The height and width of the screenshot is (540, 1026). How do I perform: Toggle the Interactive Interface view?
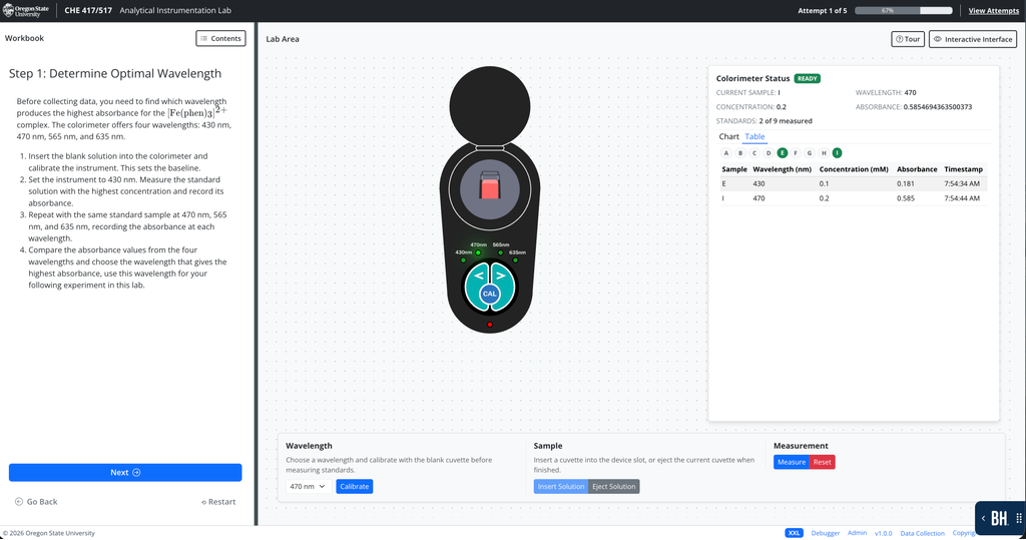pos(973,39)
